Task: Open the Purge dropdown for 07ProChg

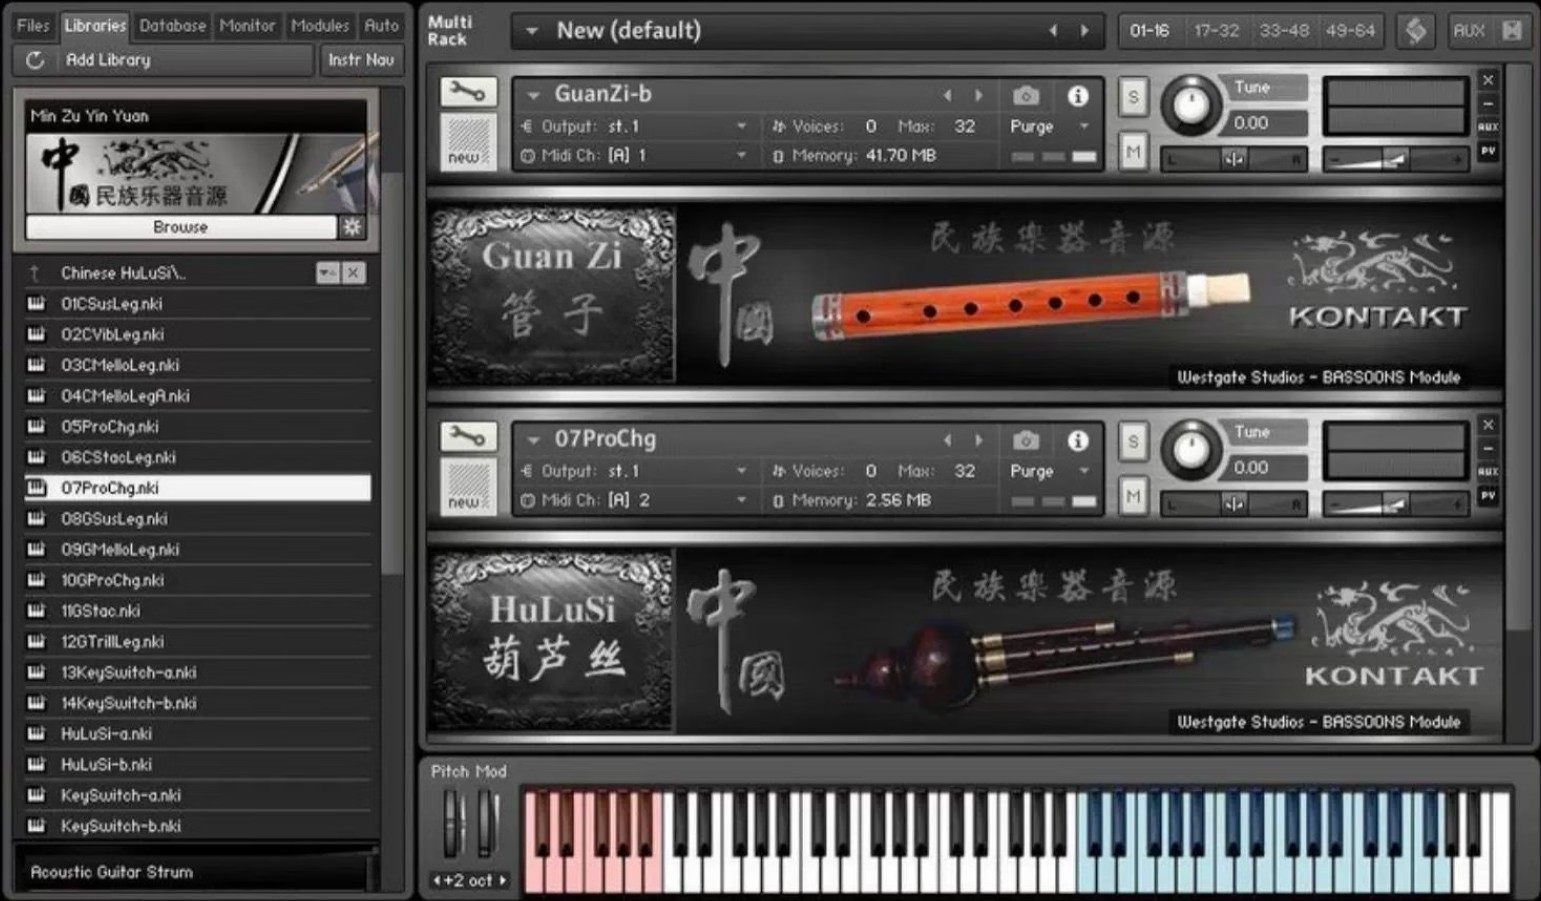Action: coord(1084,471)
